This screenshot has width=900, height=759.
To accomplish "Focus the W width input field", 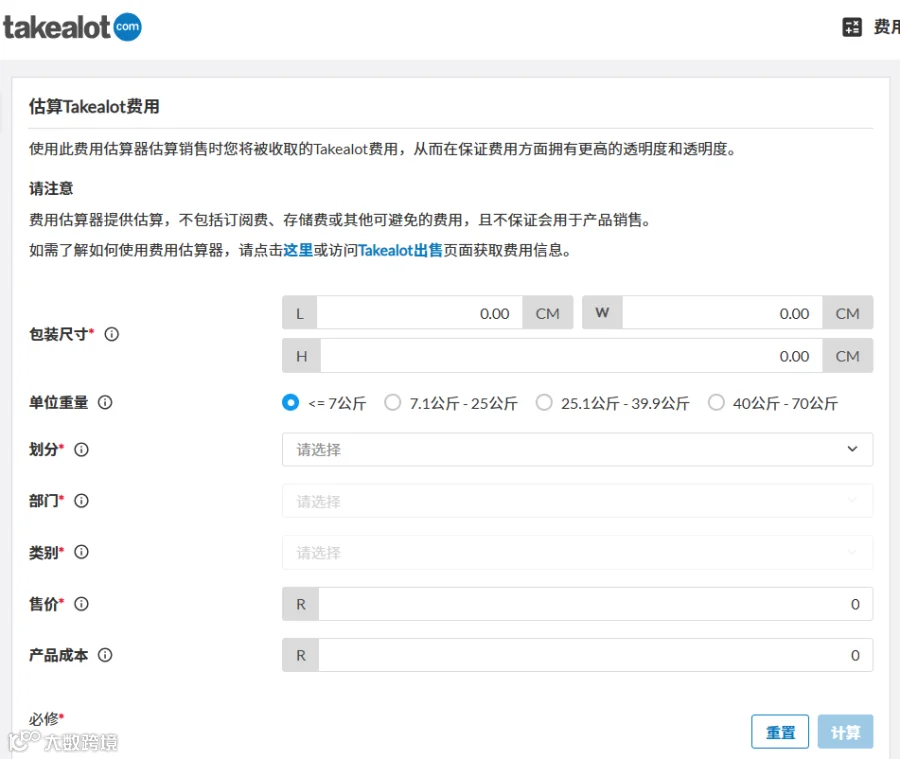I will 723,313.
